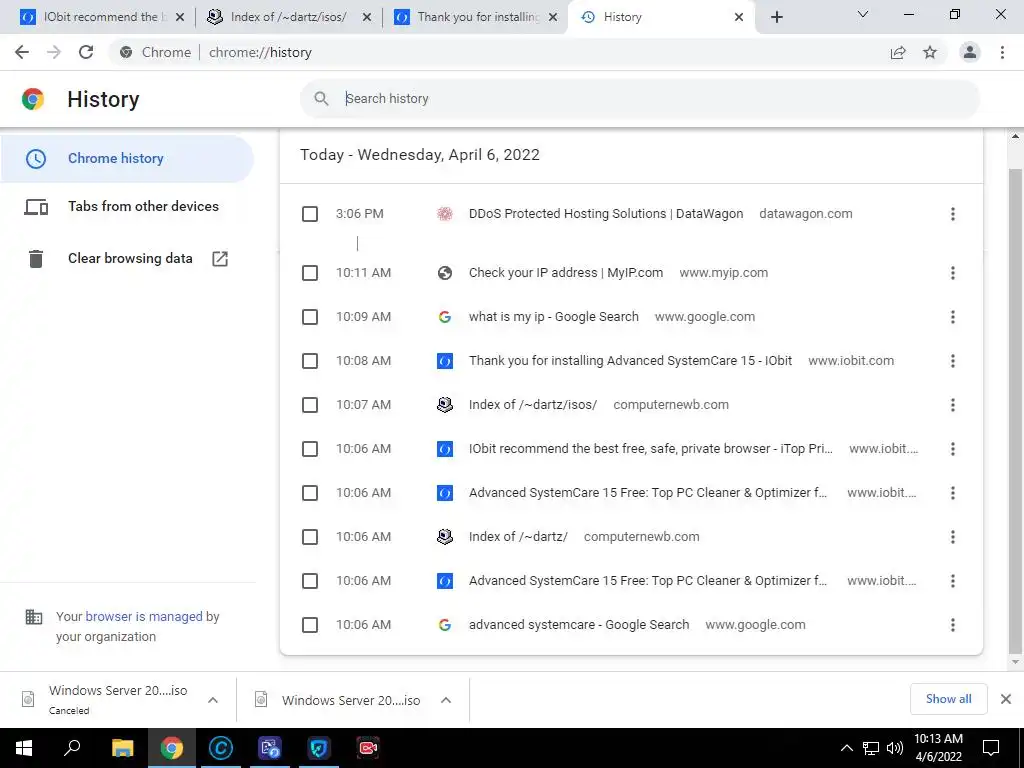Click the Chrome logo next to History
1024x768 pixels.
click(x=33, y=99)
